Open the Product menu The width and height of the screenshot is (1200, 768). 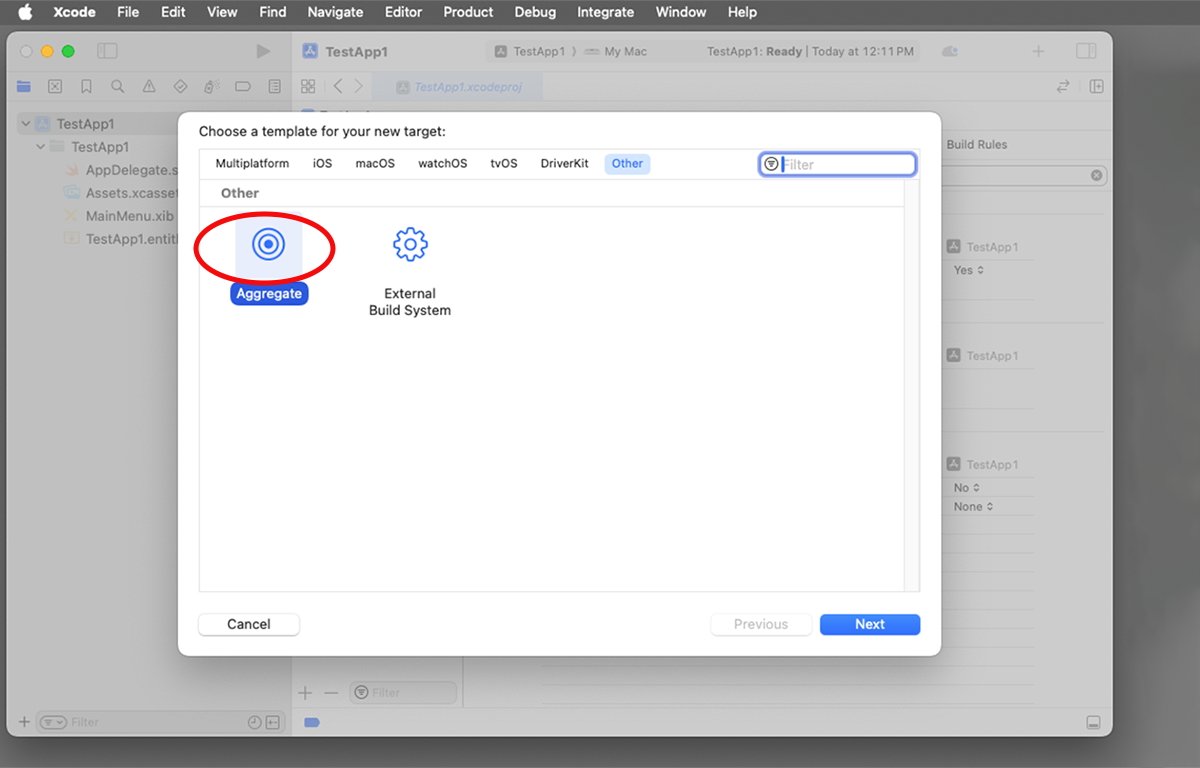click(467, 12)
